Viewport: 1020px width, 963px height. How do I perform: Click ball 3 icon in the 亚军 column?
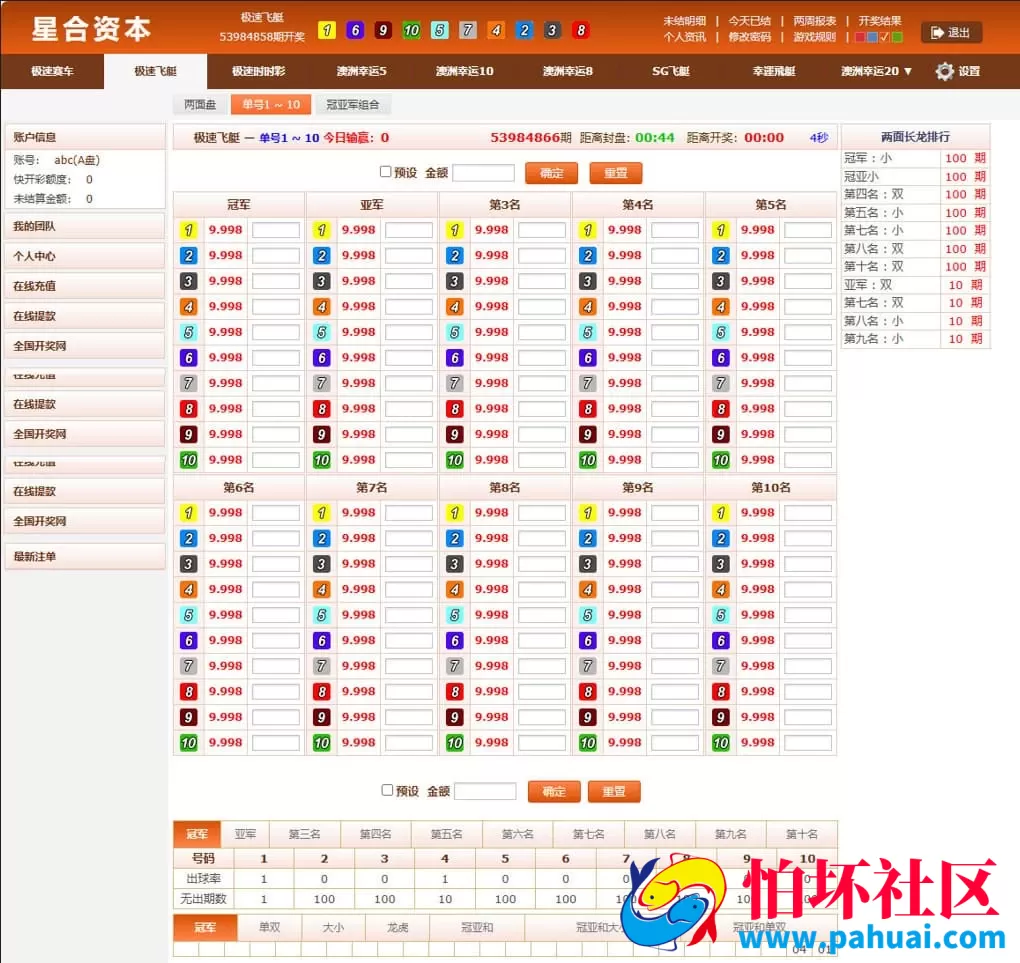click(322, 280)
